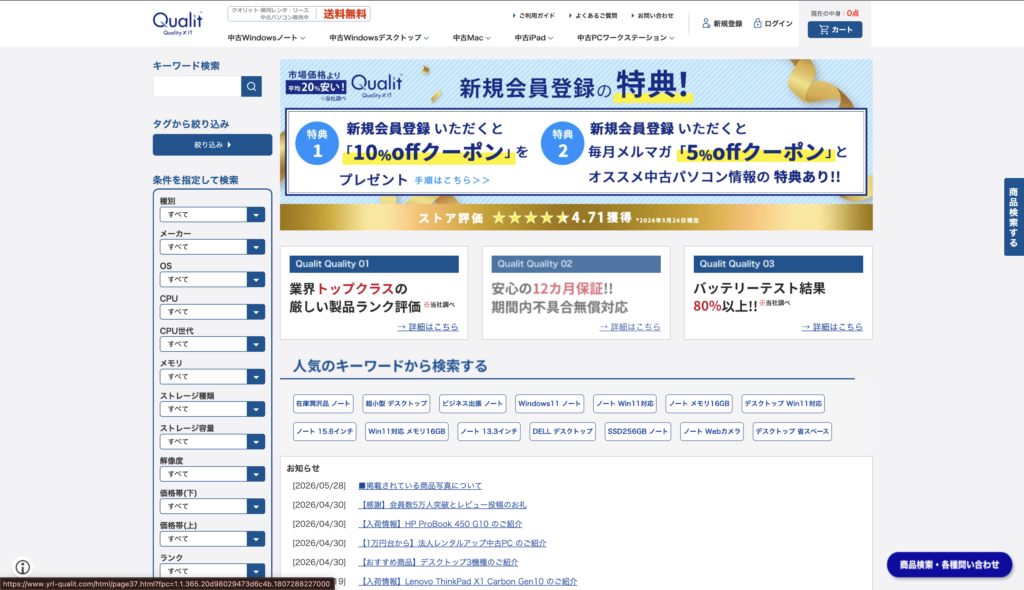This screenshot has width=1024, height=590.
Task: Select ノート 15.6インチ keyword tag
Action: (325, 432)
